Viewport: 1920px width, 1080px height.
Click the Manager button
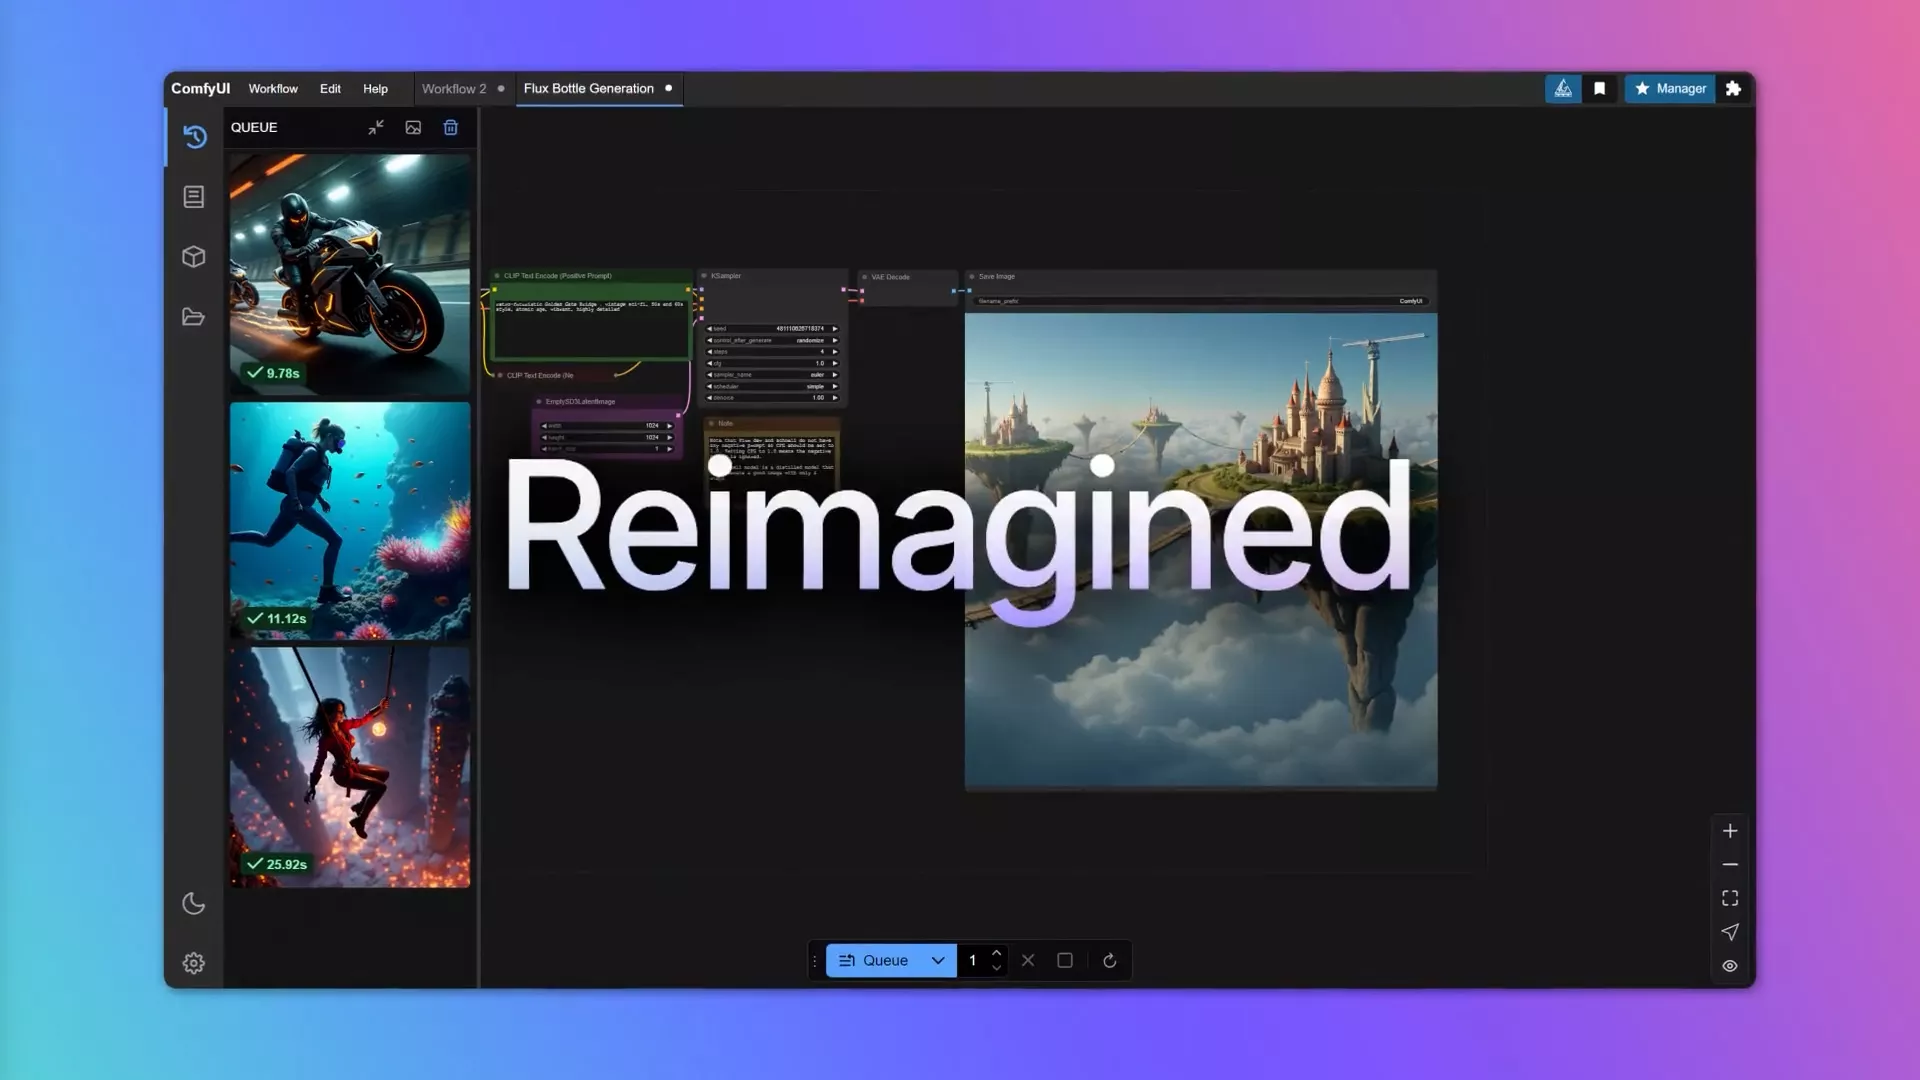1670,89
